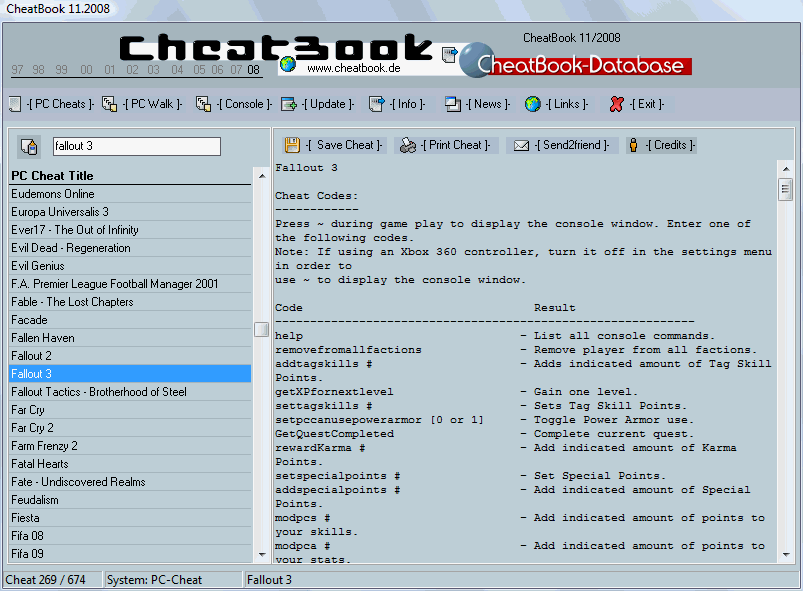803x591 pixels.
Task: Open the PC Cheats page icon
Action: [15, 104]
